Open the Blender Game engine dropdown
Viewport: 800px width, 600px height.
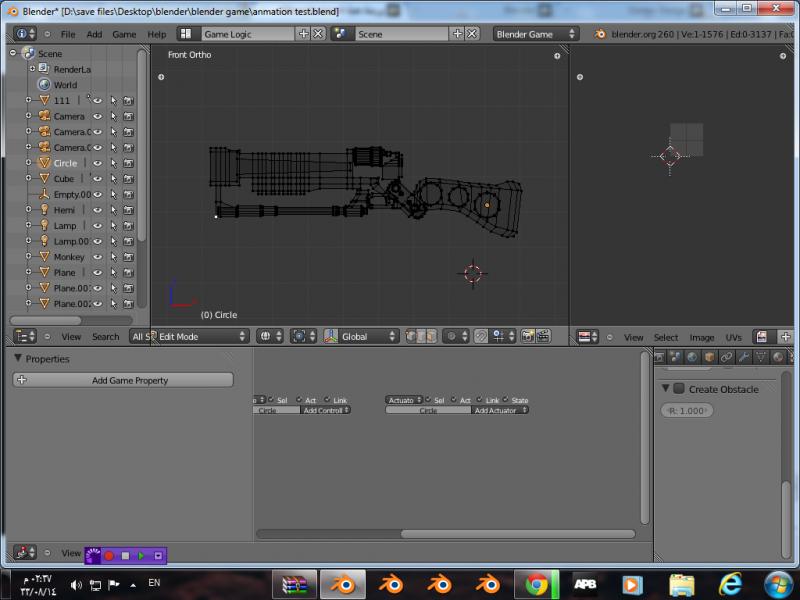pos(536,34)
